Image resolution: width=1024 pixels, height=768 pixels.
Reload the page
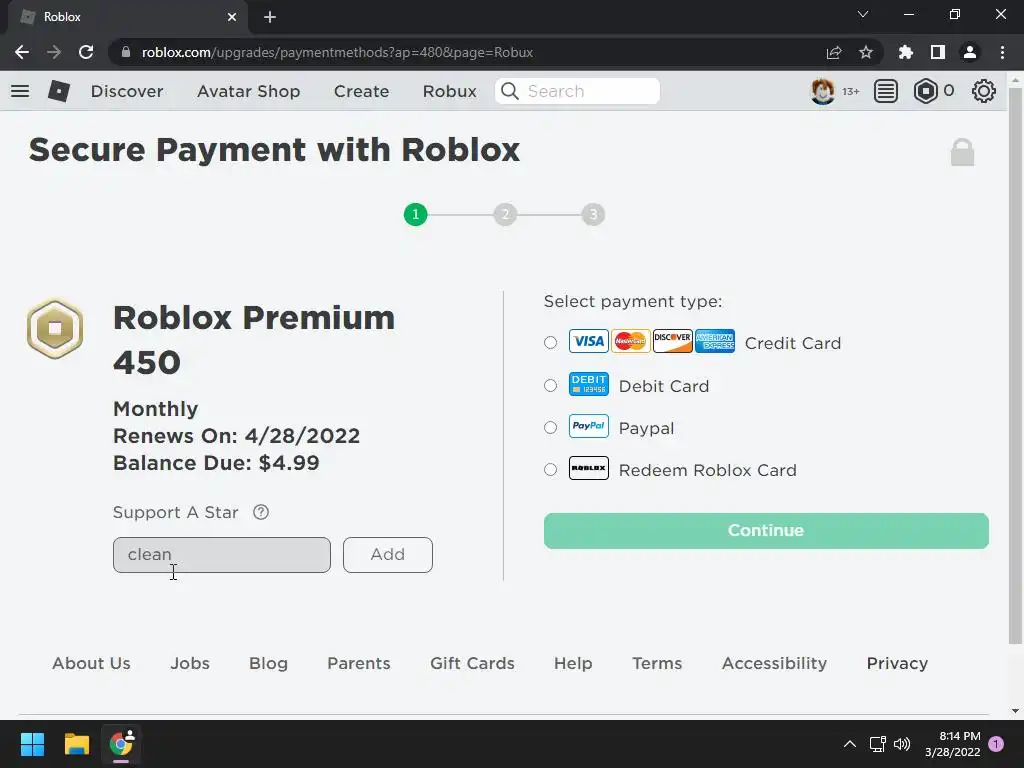pyautogui.click(x=86, y=52)
